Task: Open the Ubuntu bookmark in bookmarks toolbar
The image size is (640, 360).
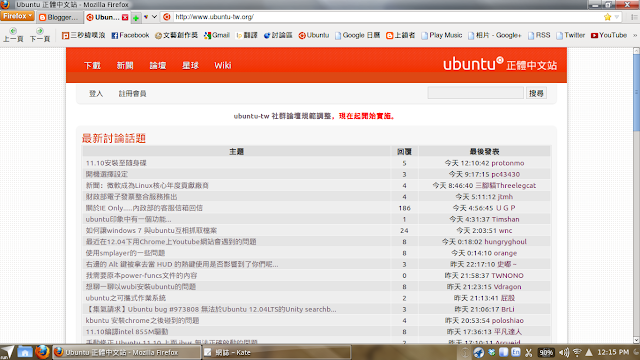Action: coord(313,36)
